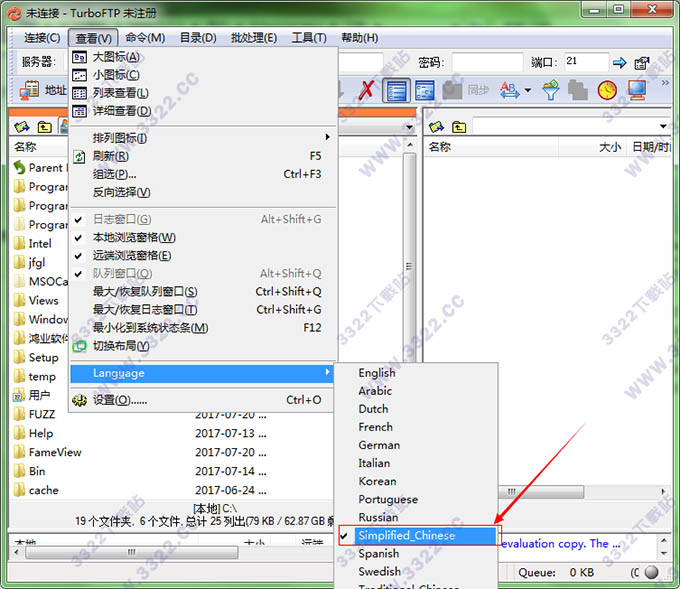Click the clock scheduler icon
Viewport: 680px width, 589px height.
tap(607, 90)
